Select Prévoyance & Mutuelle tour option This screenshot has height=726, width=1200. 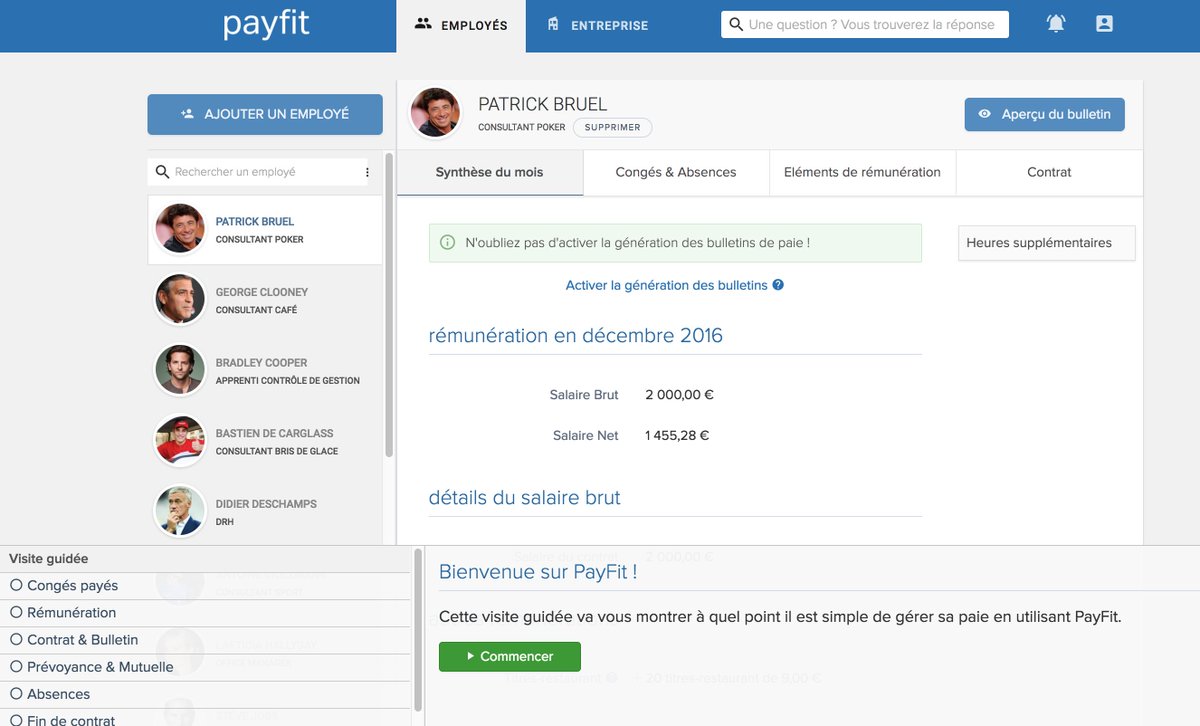[92, 667]
